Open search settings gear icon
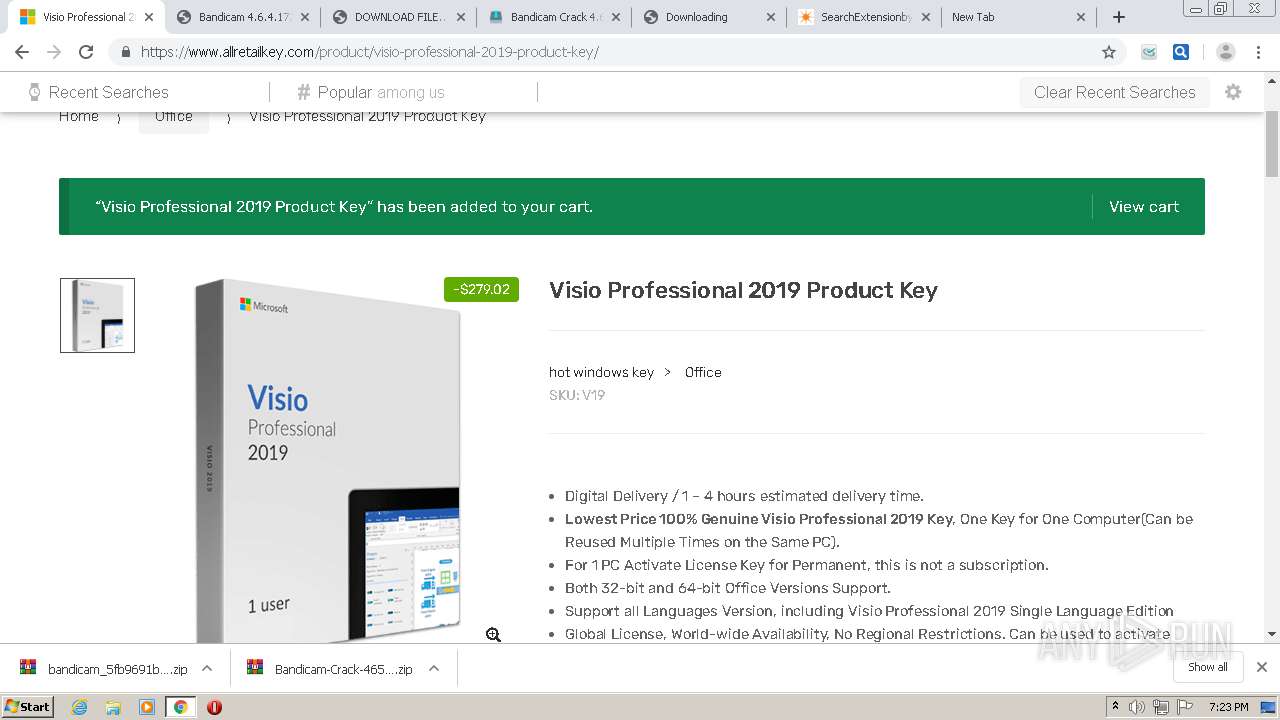Image resolution: width=1280 pixels, height=720 pixels. pyautogui.click(x=1233, y=92)
